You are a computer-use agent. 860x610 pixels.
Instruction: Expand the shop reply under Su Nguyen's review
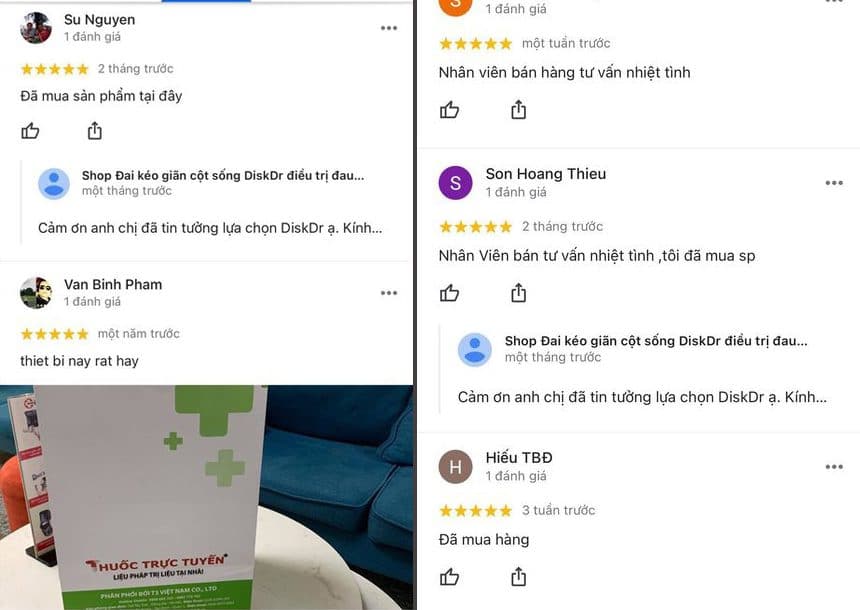pyautogui.click(x=210, y=228)
